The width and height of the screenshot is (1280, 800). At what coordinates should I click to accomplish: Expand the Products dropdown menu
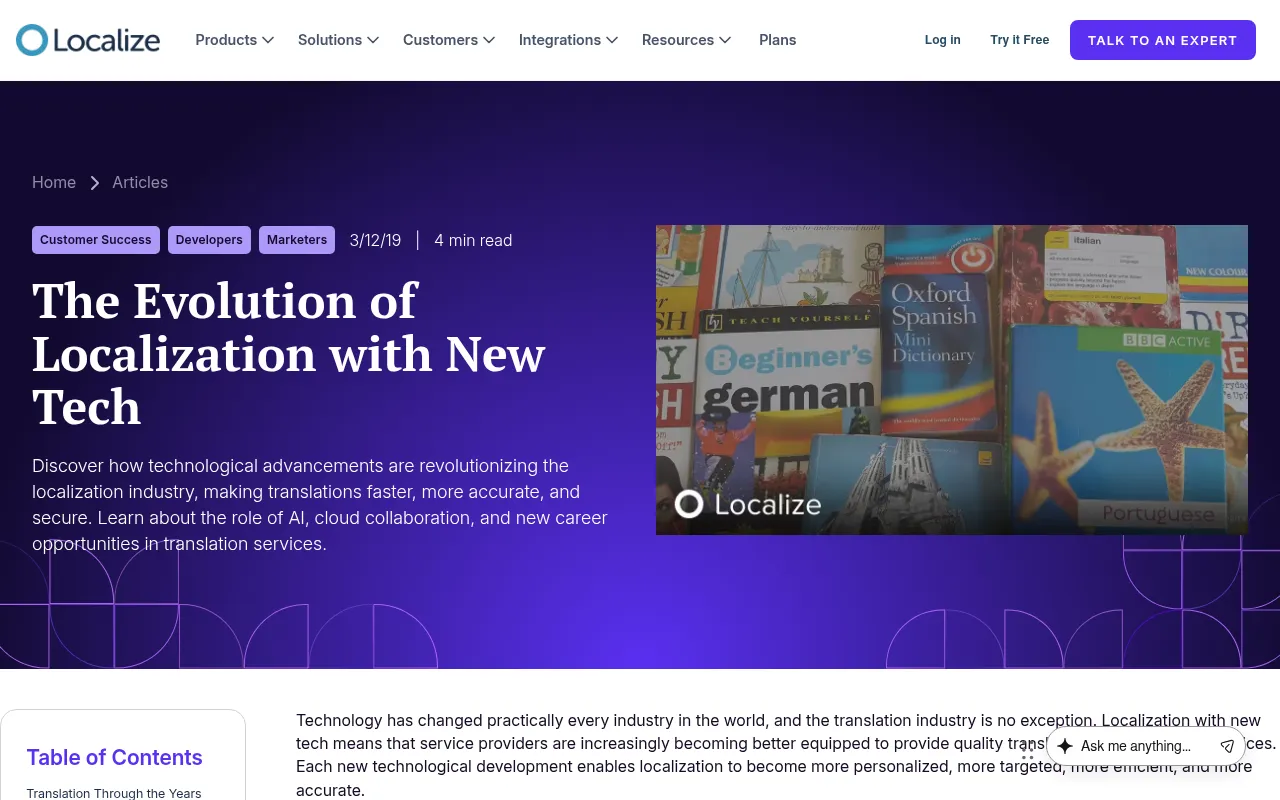coord(234,40)
